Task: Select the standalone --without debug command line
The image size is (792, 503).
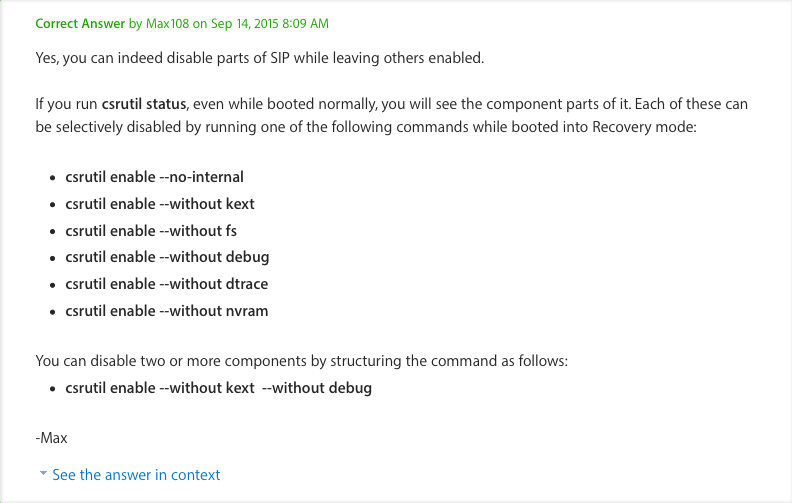Action: pyautogui.click(x=167, y=257)
